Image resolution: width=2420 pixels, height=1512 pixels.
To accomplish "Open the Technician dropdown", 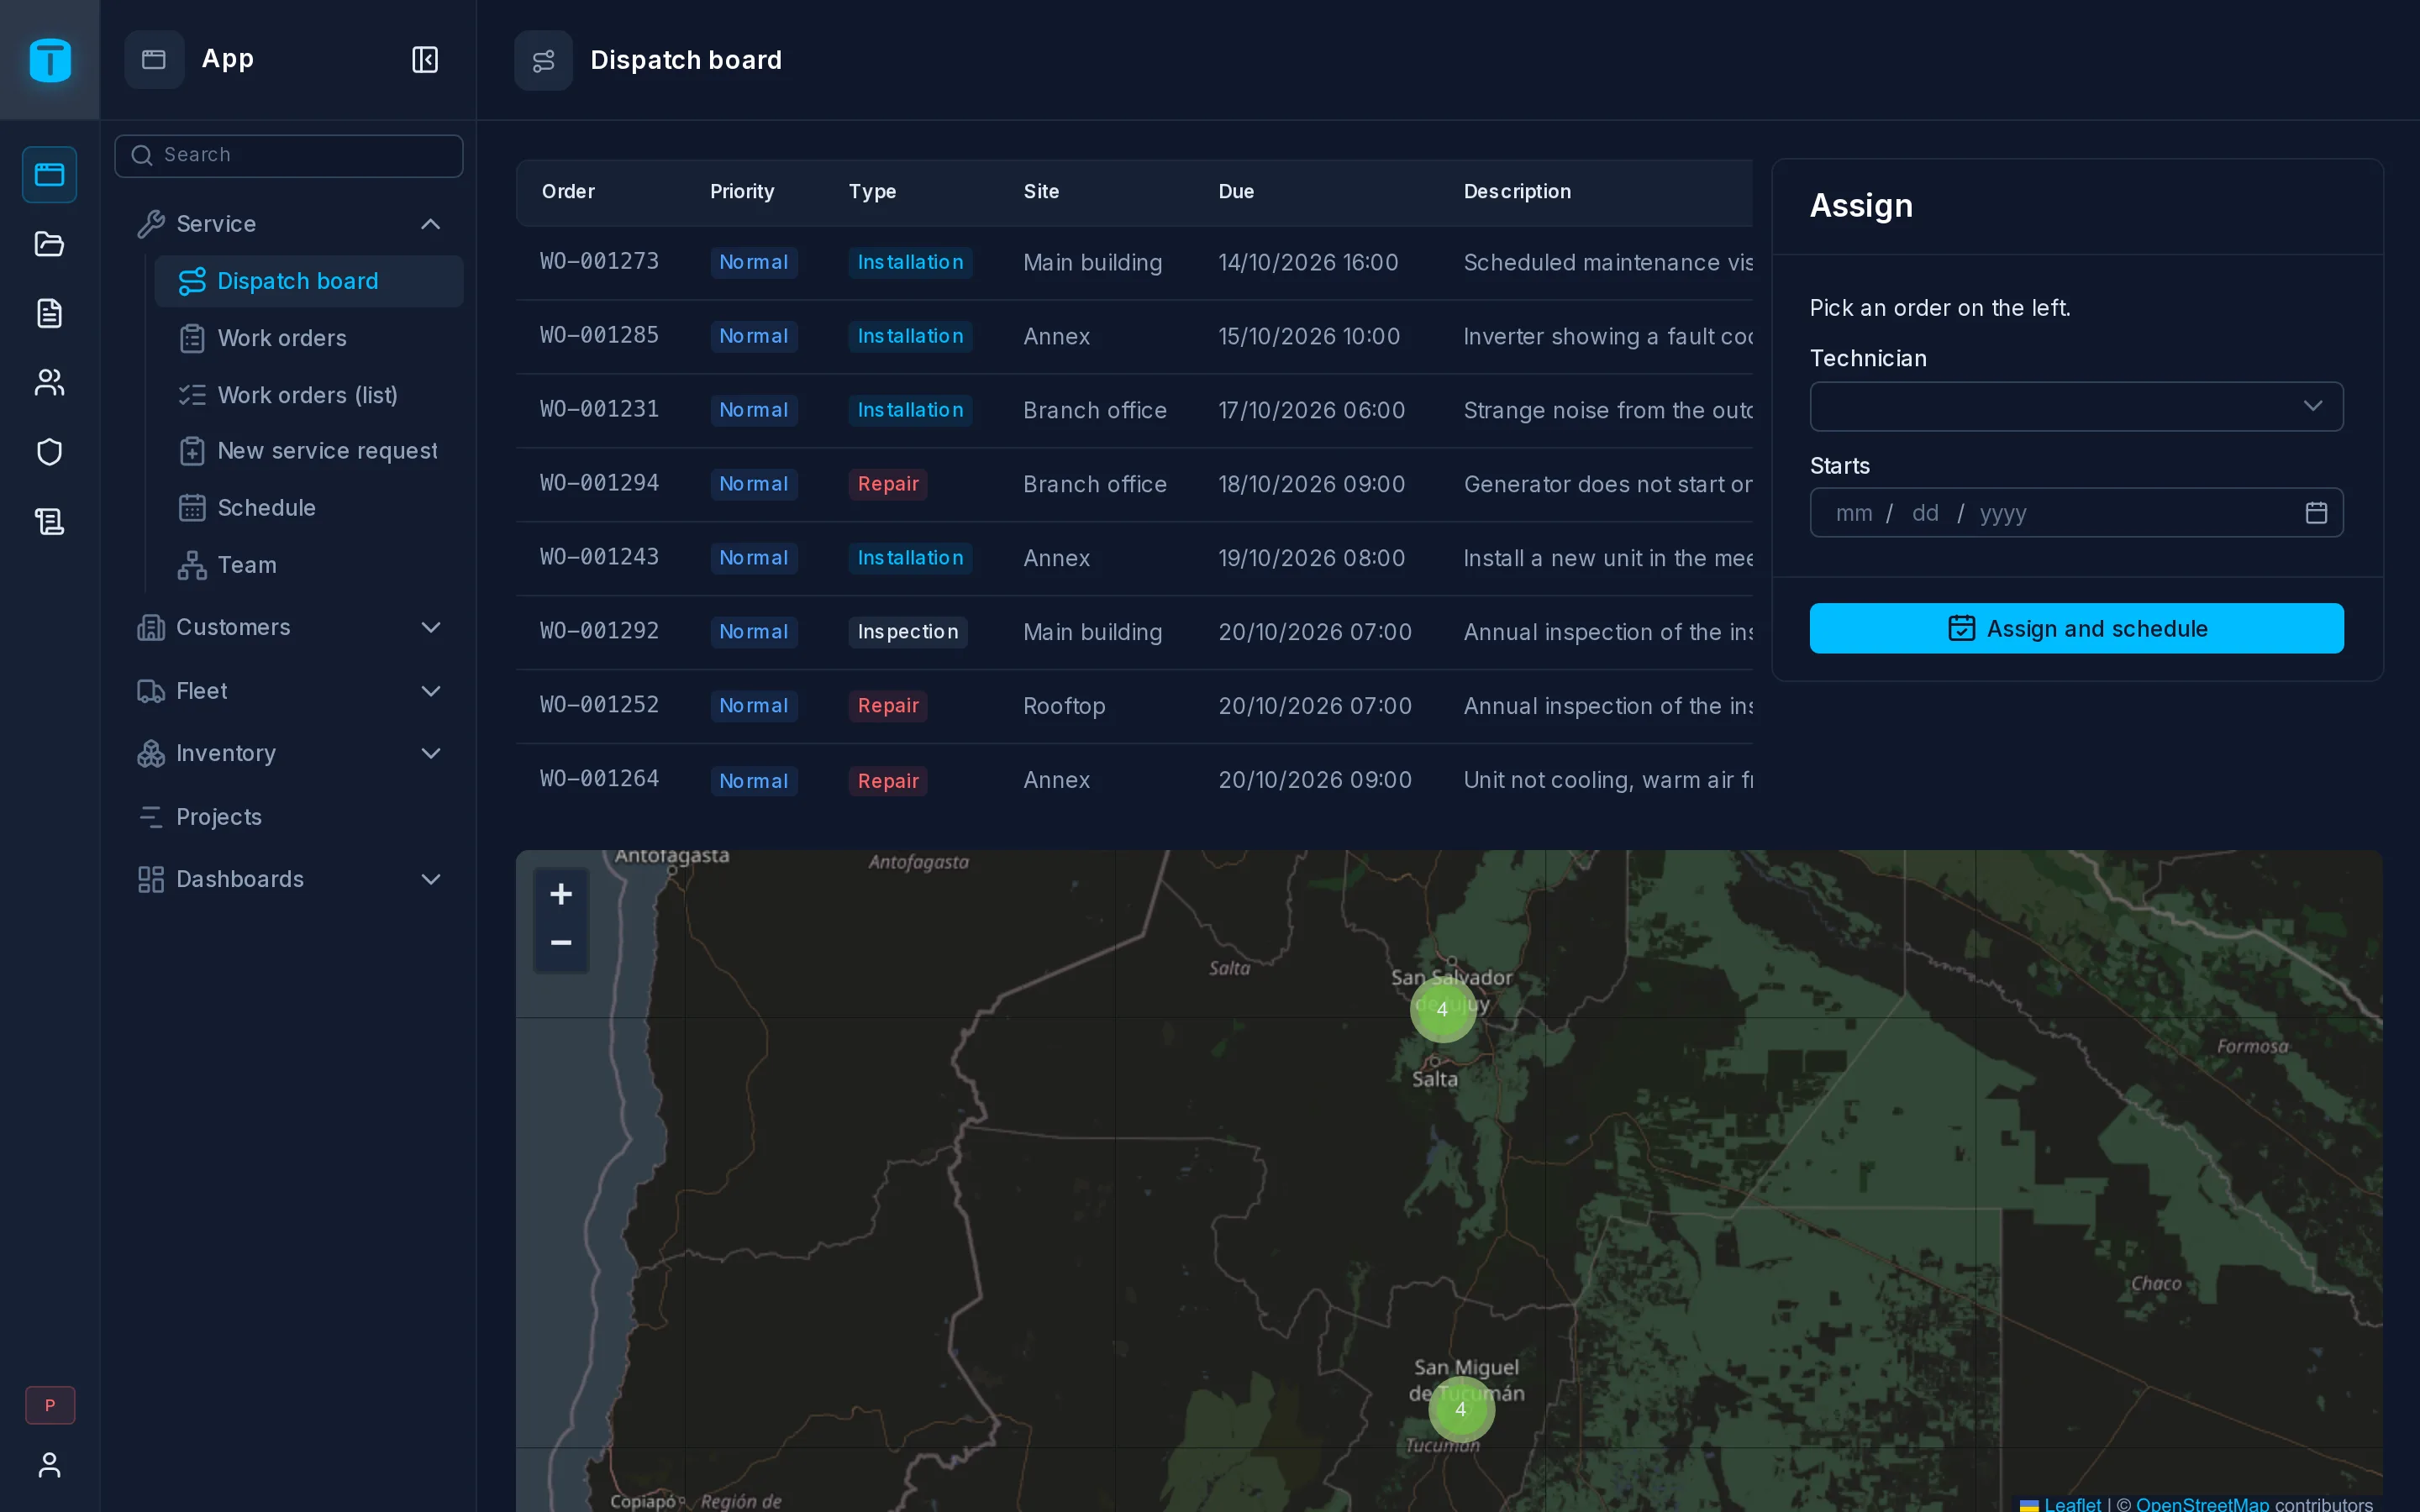I will 2076,406.
